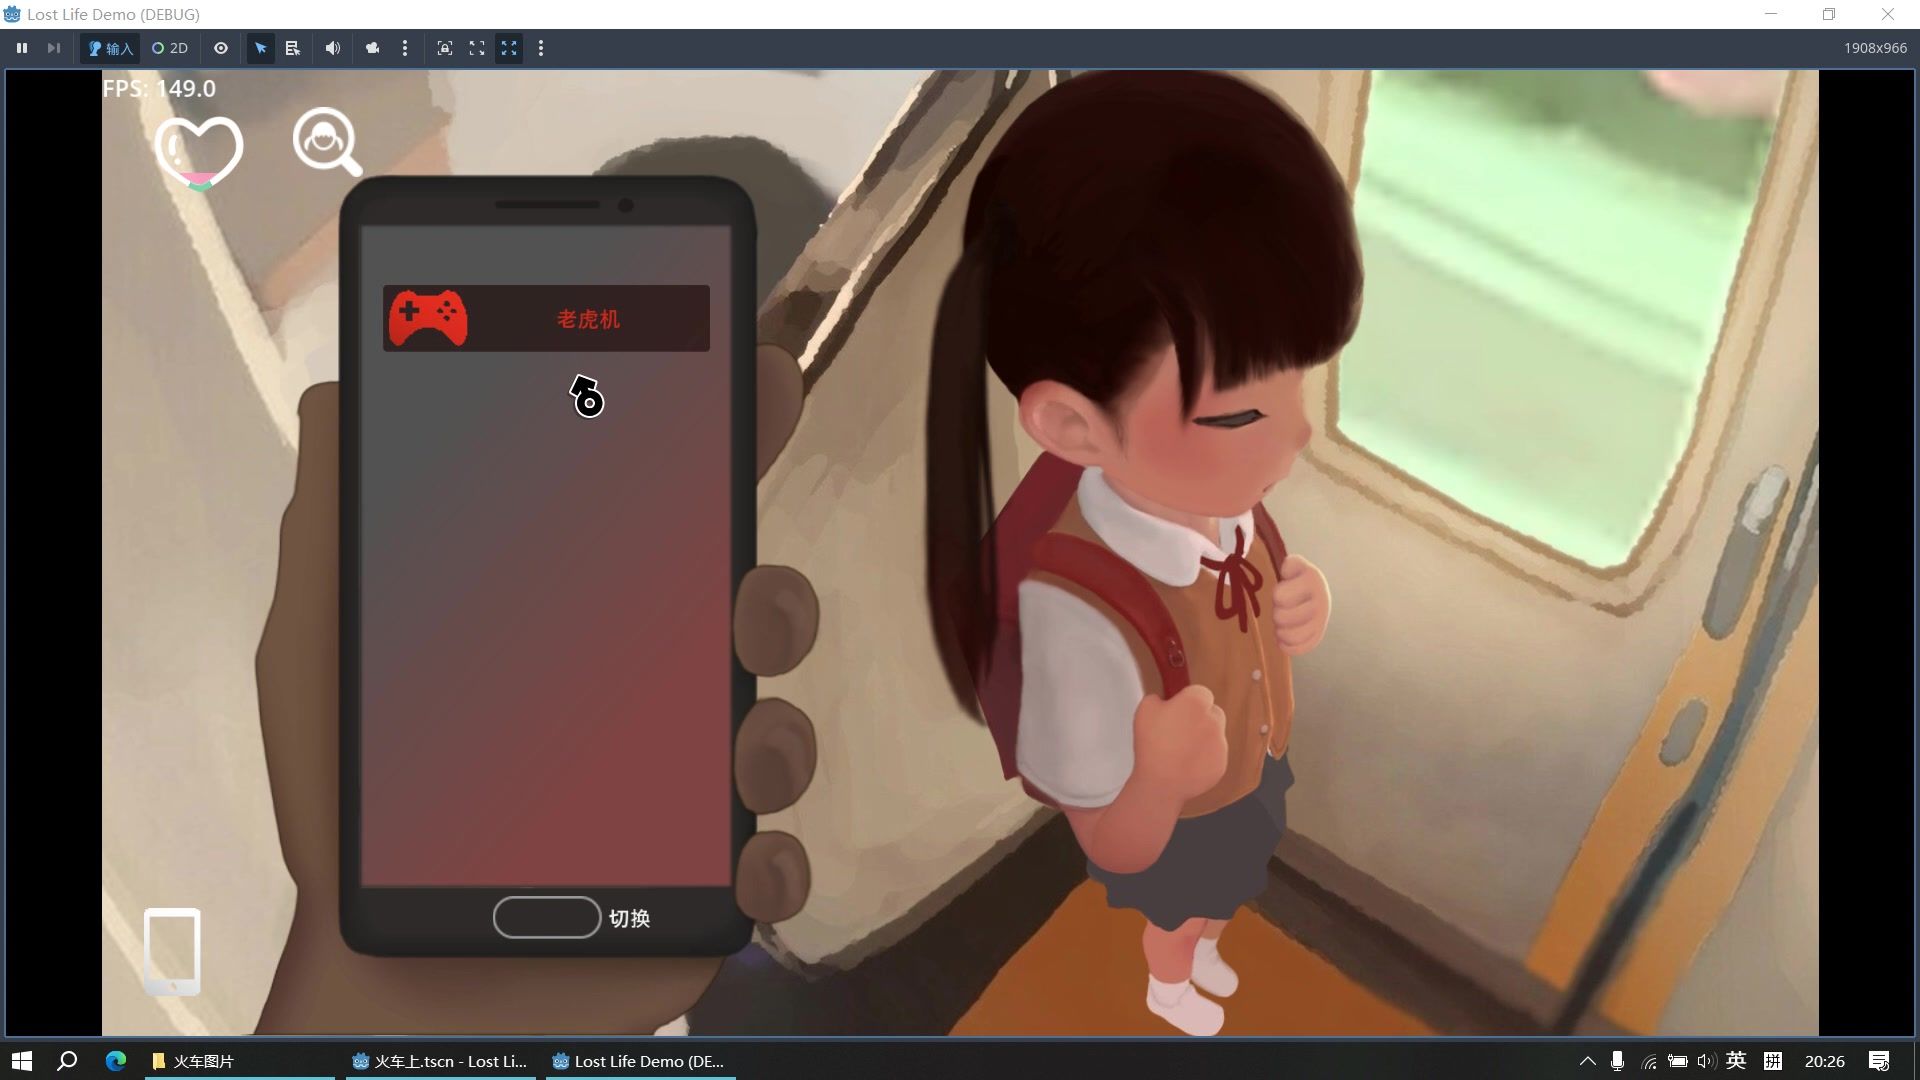
Task: Switch to 火车上.tscn taskbar window
Action: [x=440, y=1061]
